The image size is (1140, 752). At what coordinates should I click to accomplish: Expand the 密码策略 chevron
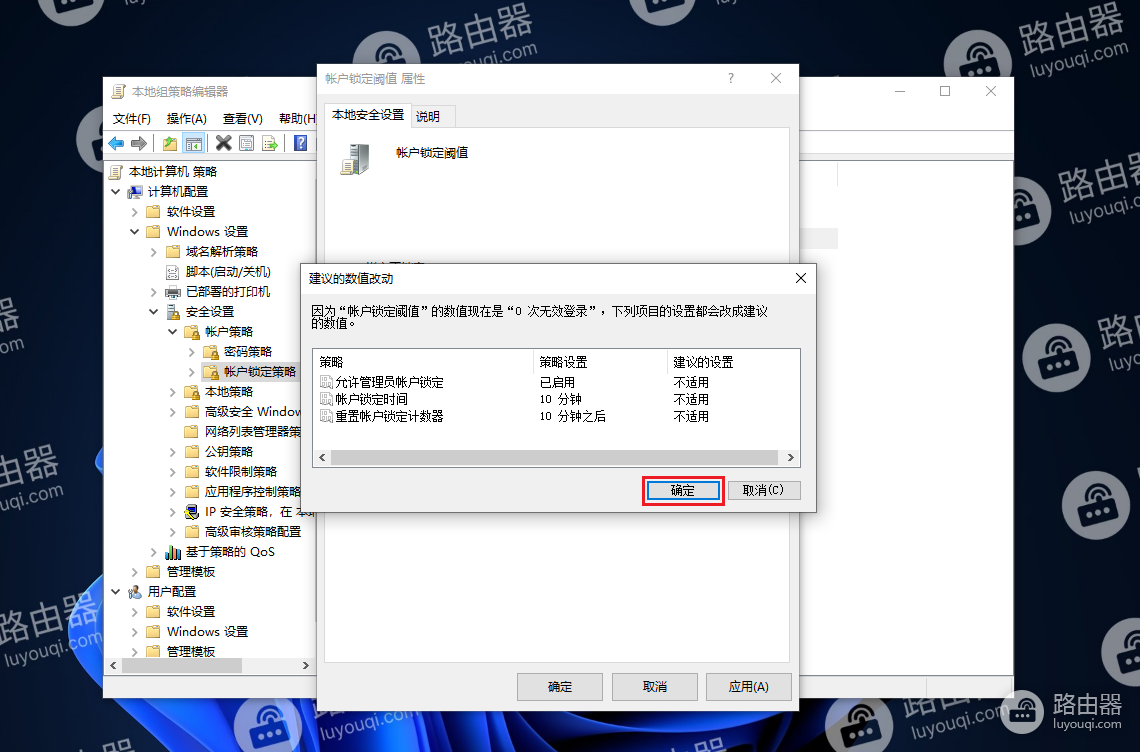pyautogui.click(x=191, y=352)
